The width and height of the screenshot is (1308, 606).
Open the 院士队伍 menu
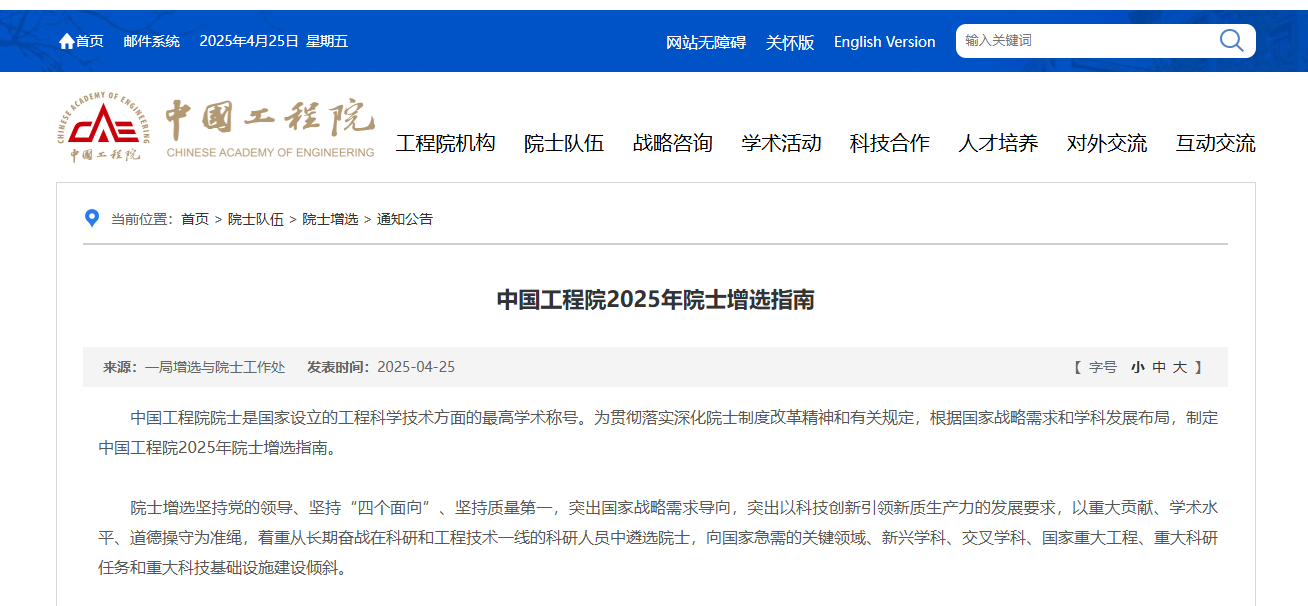[564, 143]
